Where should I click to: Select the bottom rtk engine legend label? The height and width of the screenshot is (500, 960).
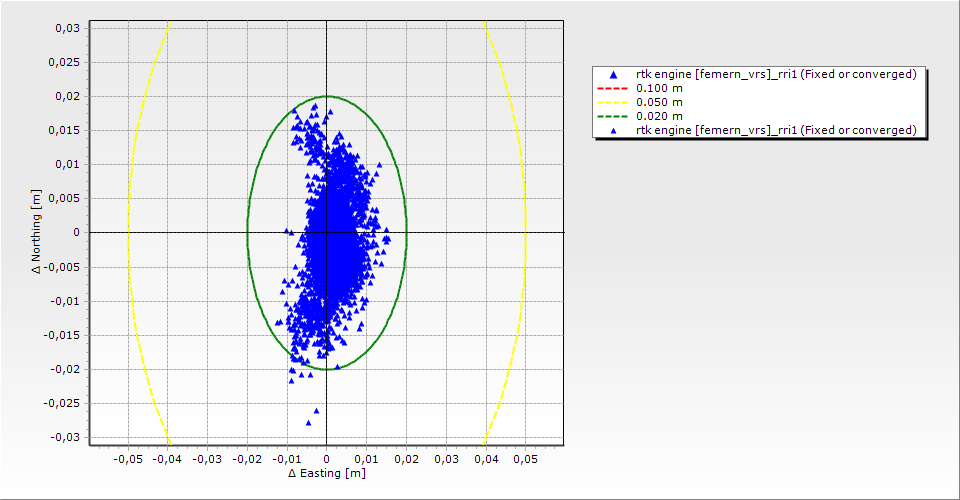click(776, 131)
